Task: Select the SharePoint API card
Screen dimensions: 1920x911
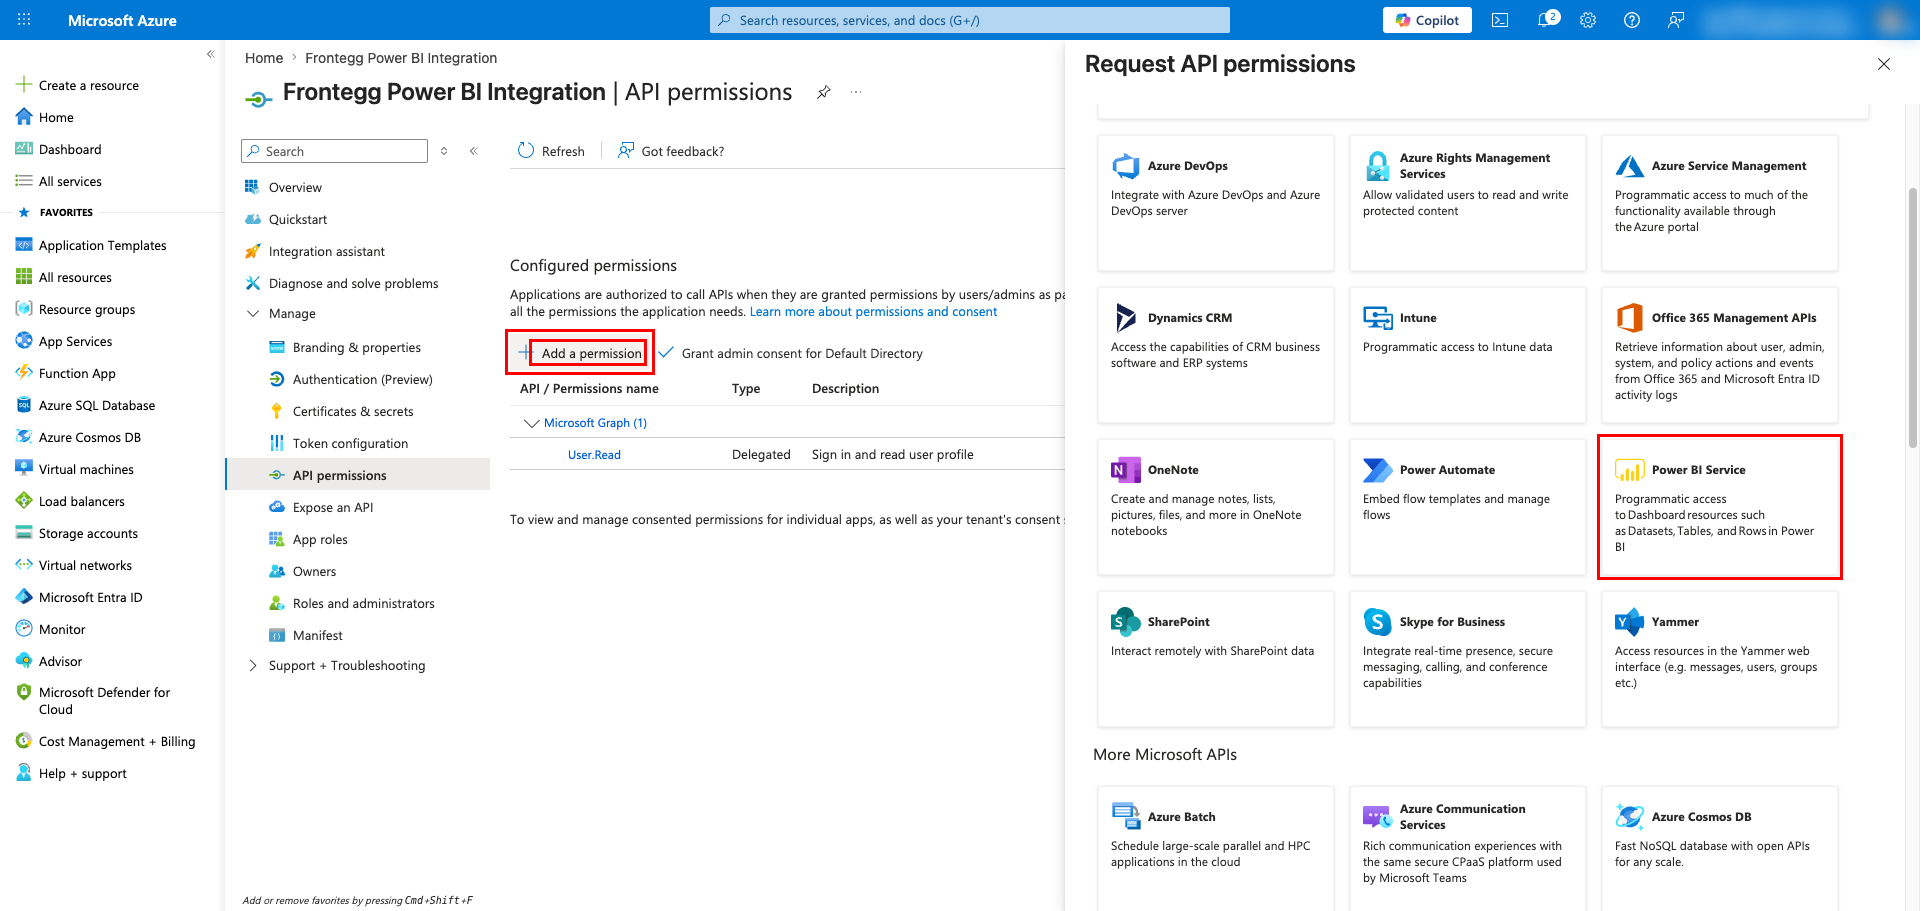Action: pos(1216,659)
